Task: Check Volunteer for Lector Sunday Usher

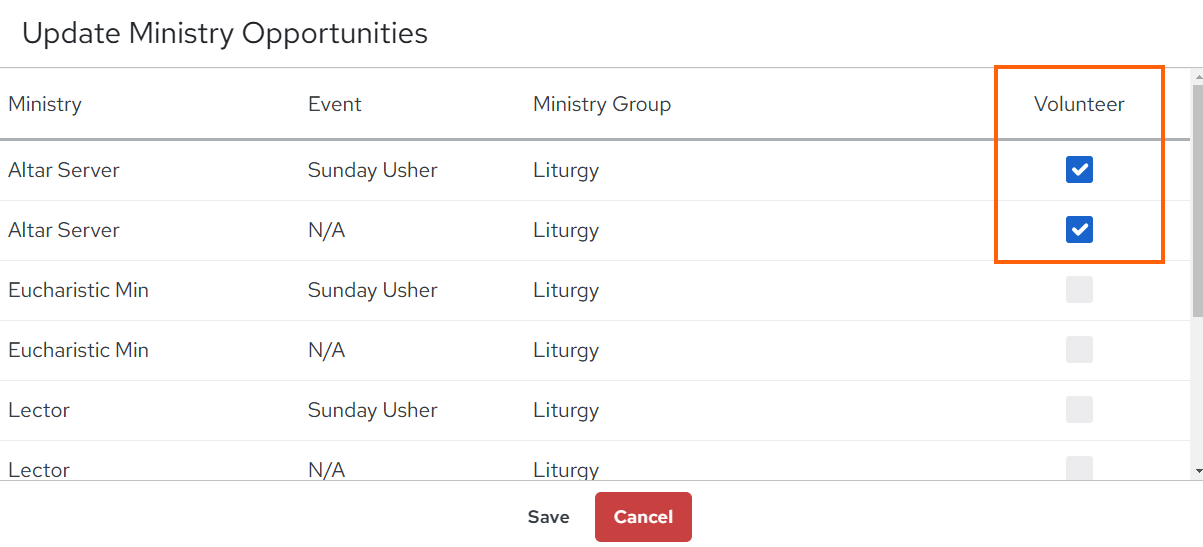Action: pos(1079,410)
